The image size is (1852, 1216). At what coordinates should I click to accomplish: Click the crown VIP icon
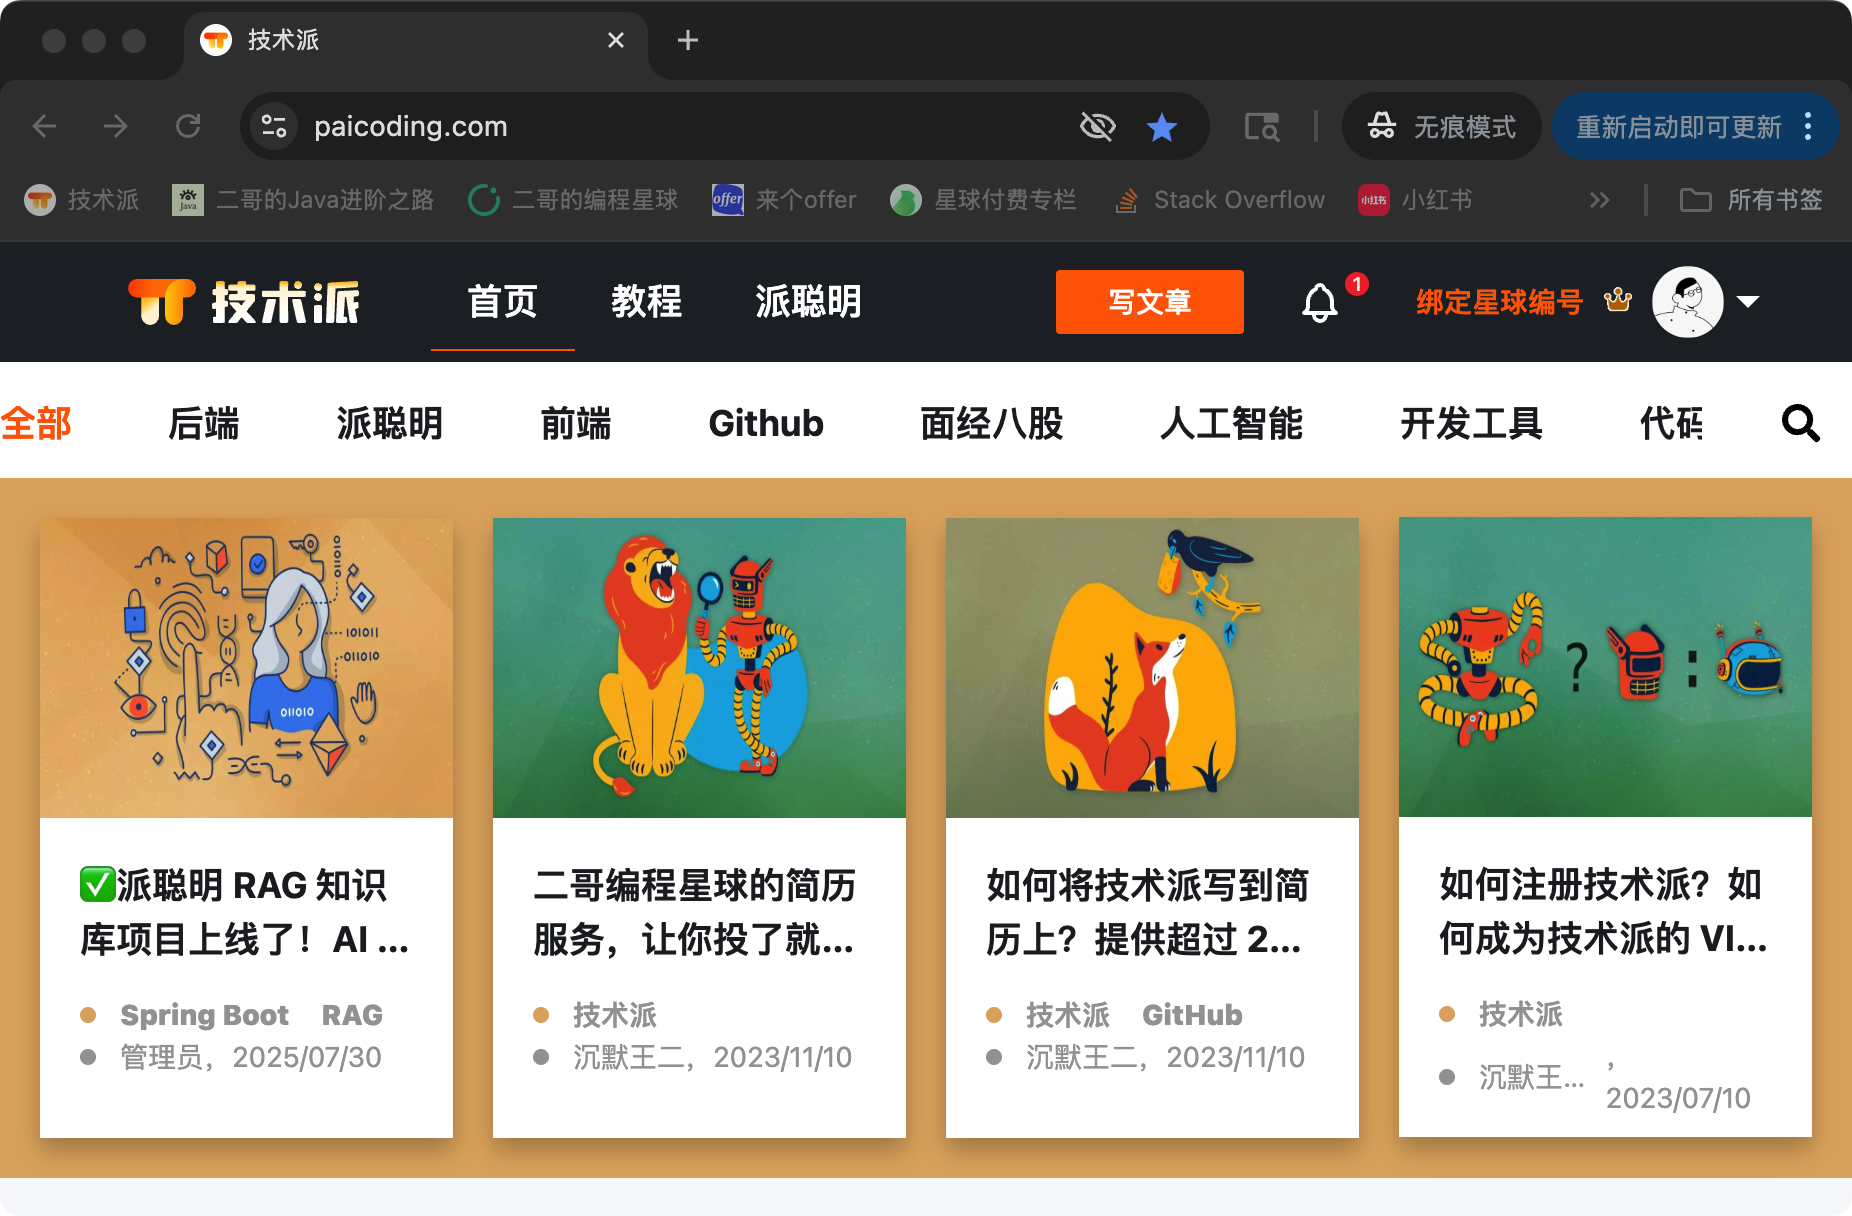tap(1617, 300)
